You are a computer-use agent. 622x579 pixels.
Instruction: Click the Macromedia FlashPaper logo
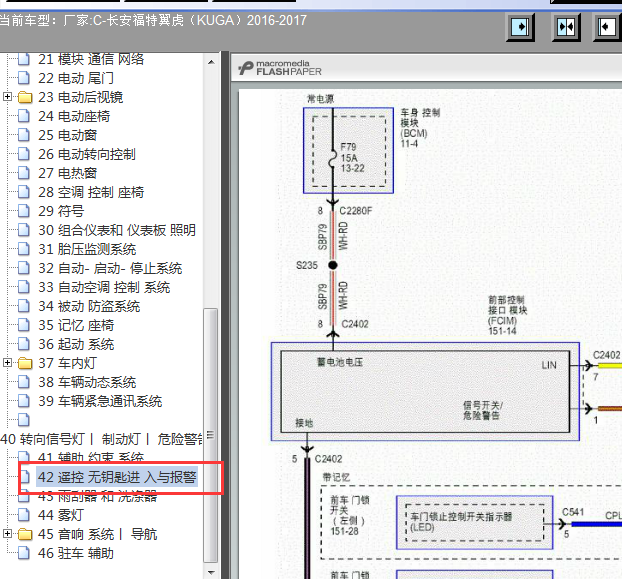(x=280, y=68)
